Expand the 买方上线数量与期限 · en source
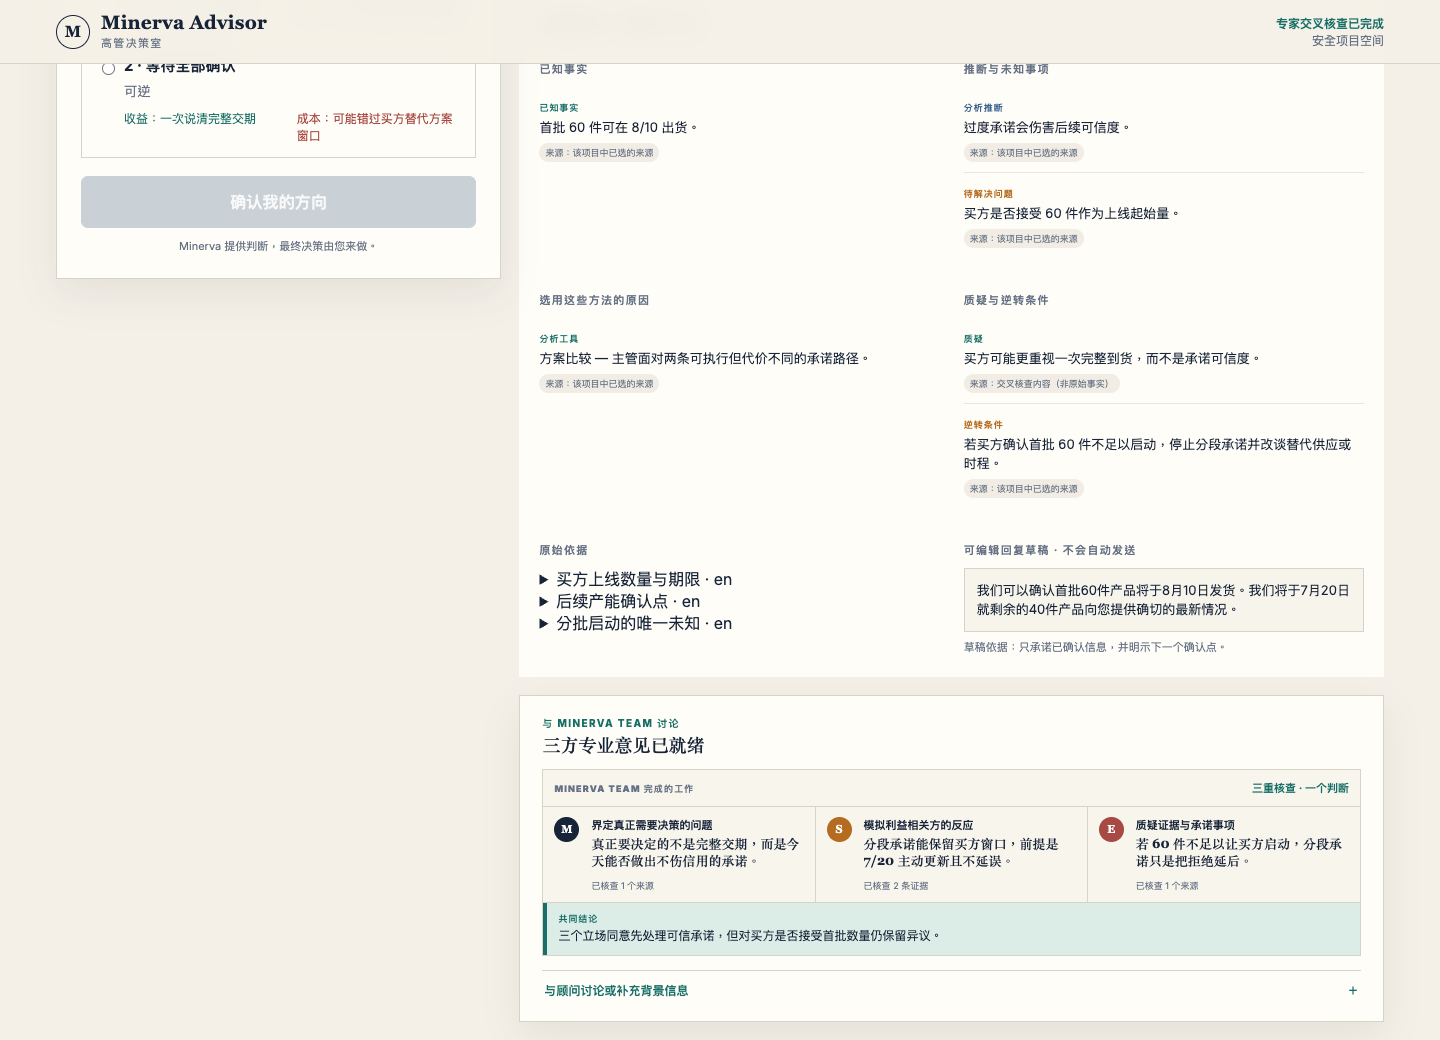Screen dimensions: 1440x1040 [636, 580]
